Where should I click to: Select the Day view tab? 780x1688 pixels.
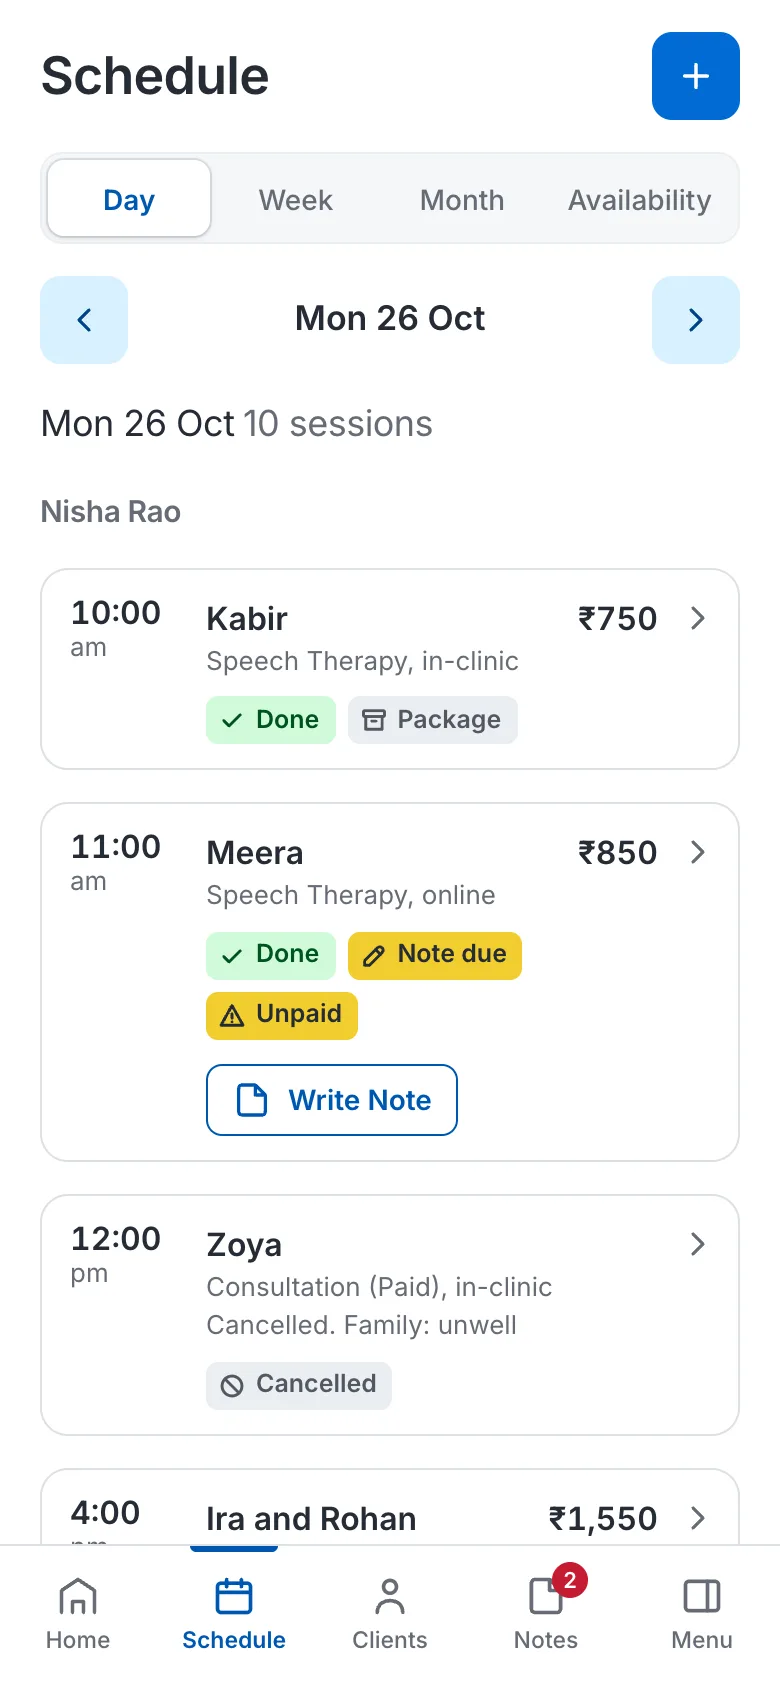click(x=129, y=199)
